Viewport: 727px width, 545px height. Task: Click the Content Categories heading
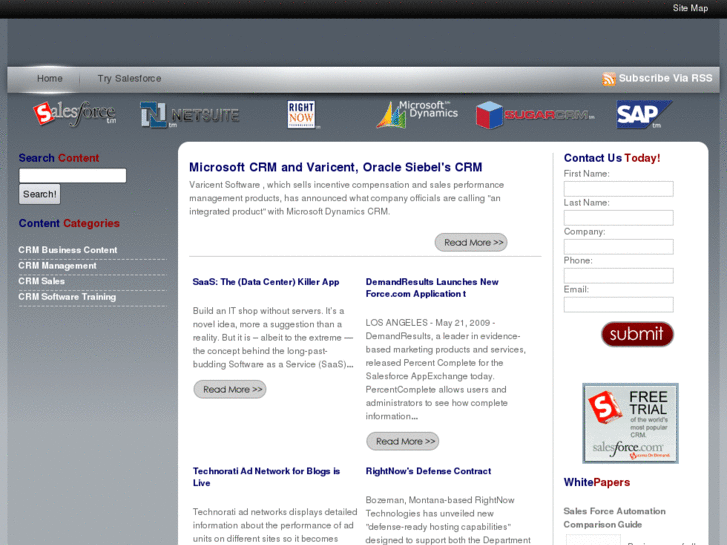pos(69,224)
